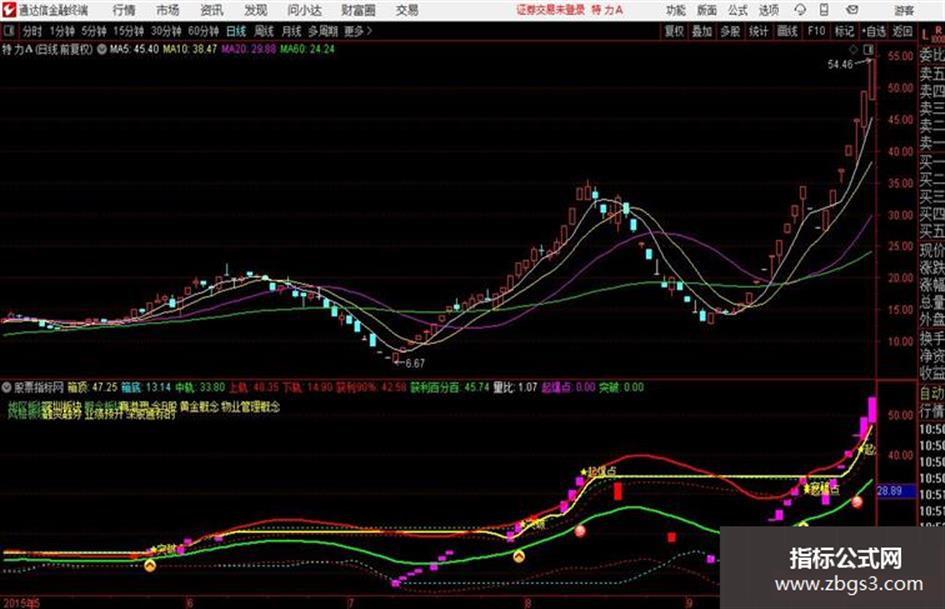
Task: Switch to the 1分钟 period
Action: [x=61, y=31]
